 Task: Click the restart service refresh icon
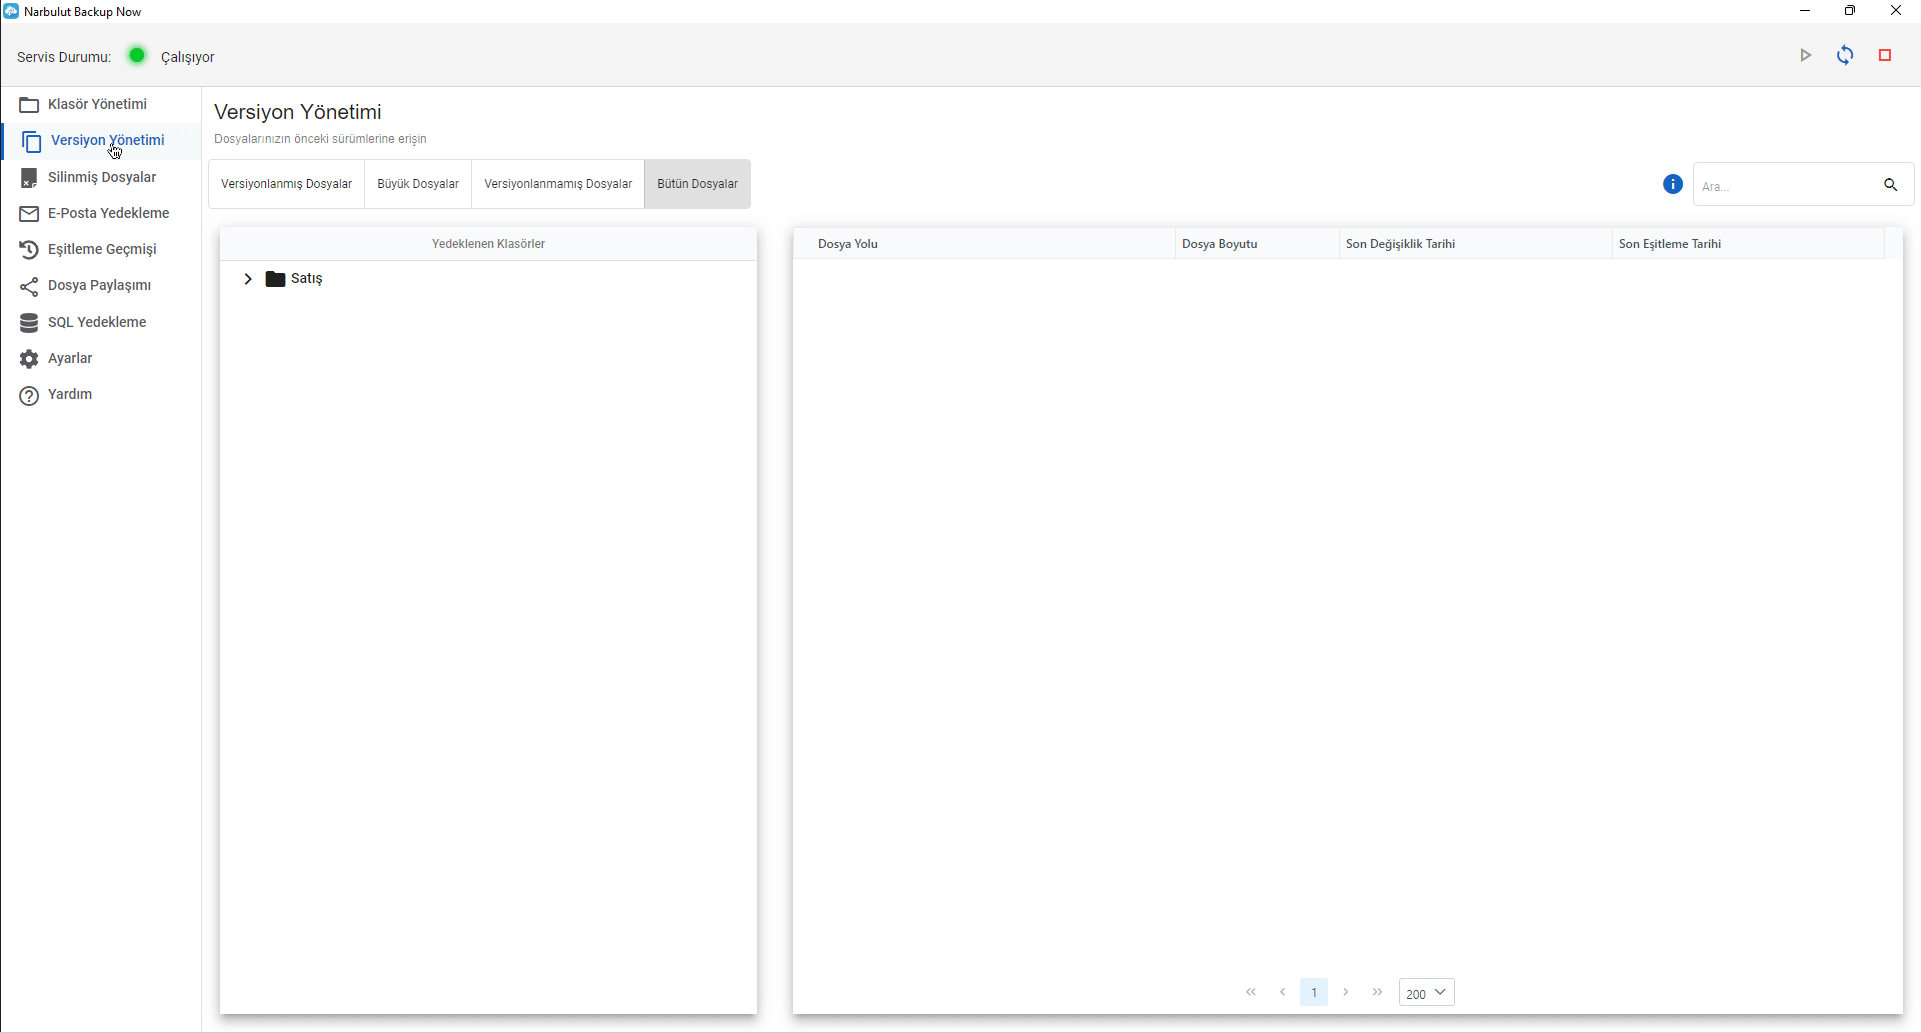(x=1845, y=56)
